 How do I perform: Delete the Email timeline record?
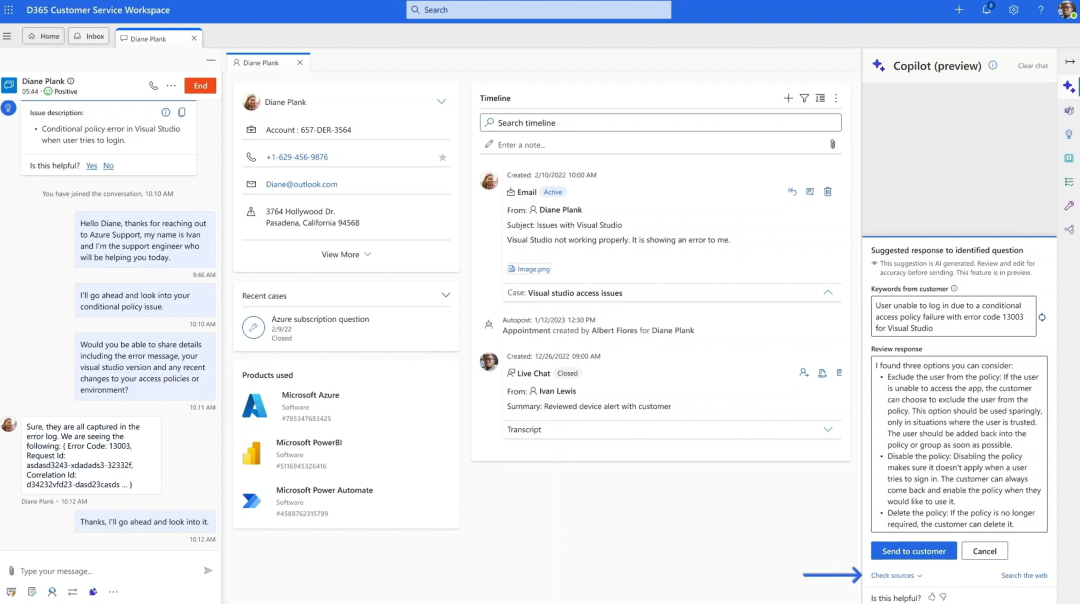[x=828, y=192]
